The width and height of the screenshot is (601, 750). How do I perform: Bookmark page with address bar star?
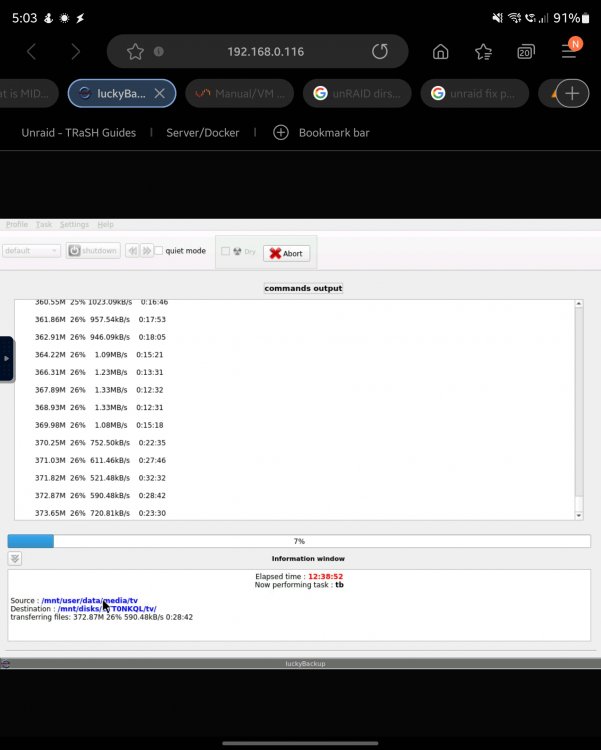(x=135, y=51)
